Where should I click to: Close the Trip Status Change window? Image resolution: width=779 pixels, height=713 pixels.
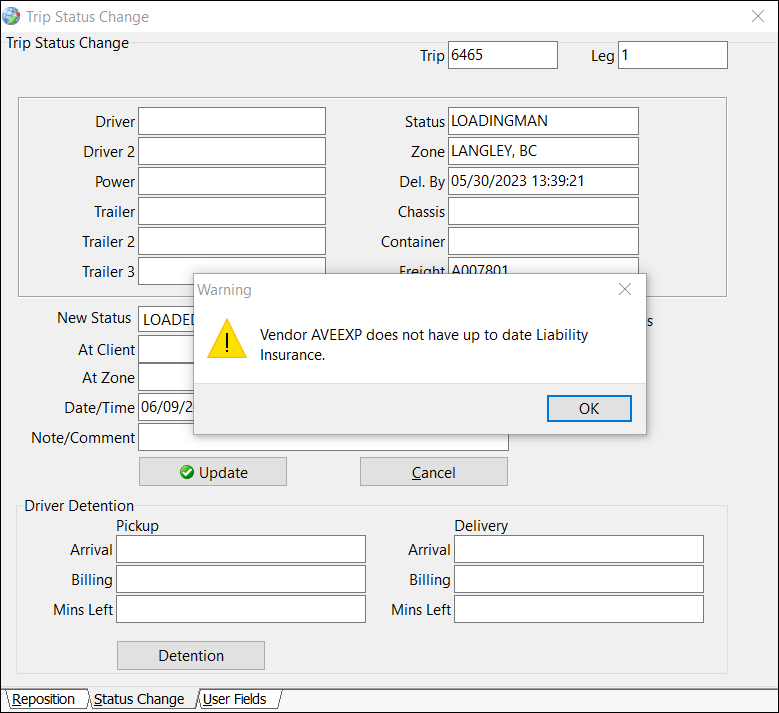[758, 16]
